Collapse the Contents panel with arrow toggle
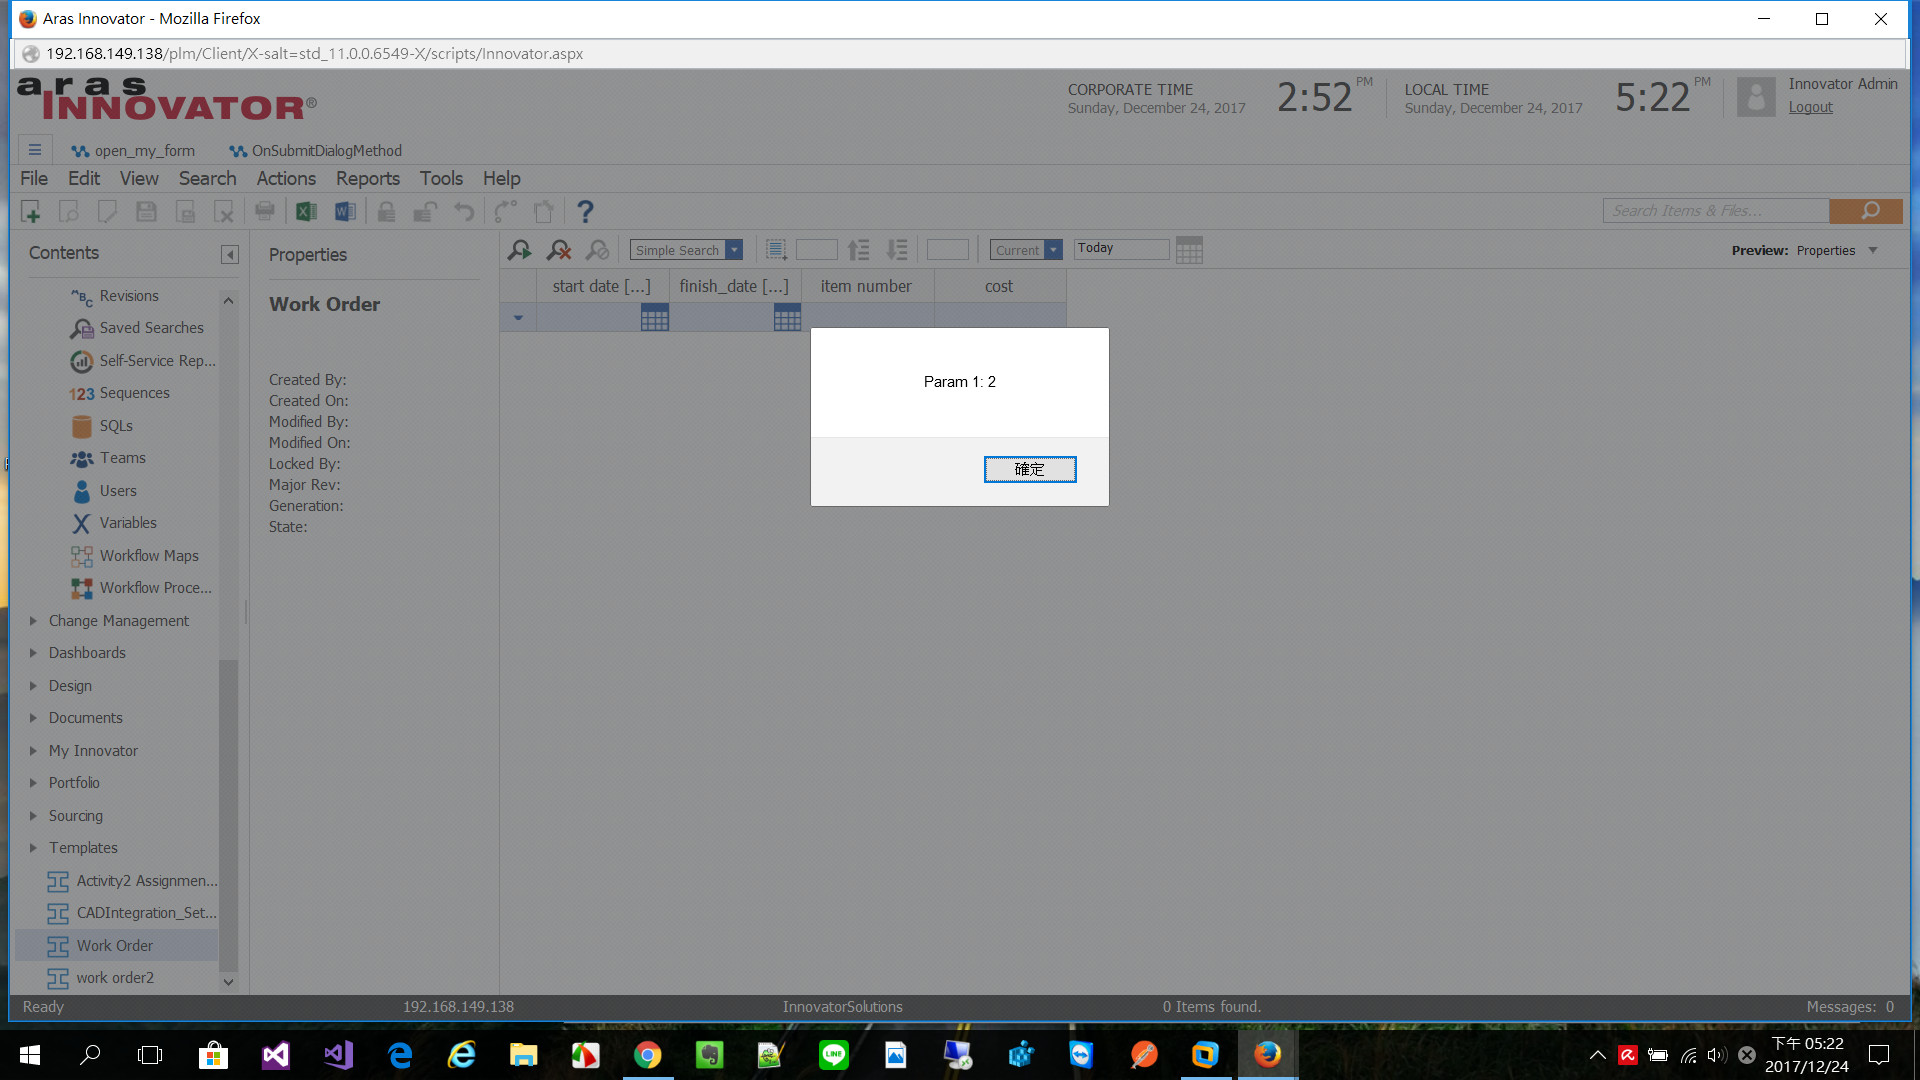The height and width of the screenshot is (1080, 1920). 230,254
